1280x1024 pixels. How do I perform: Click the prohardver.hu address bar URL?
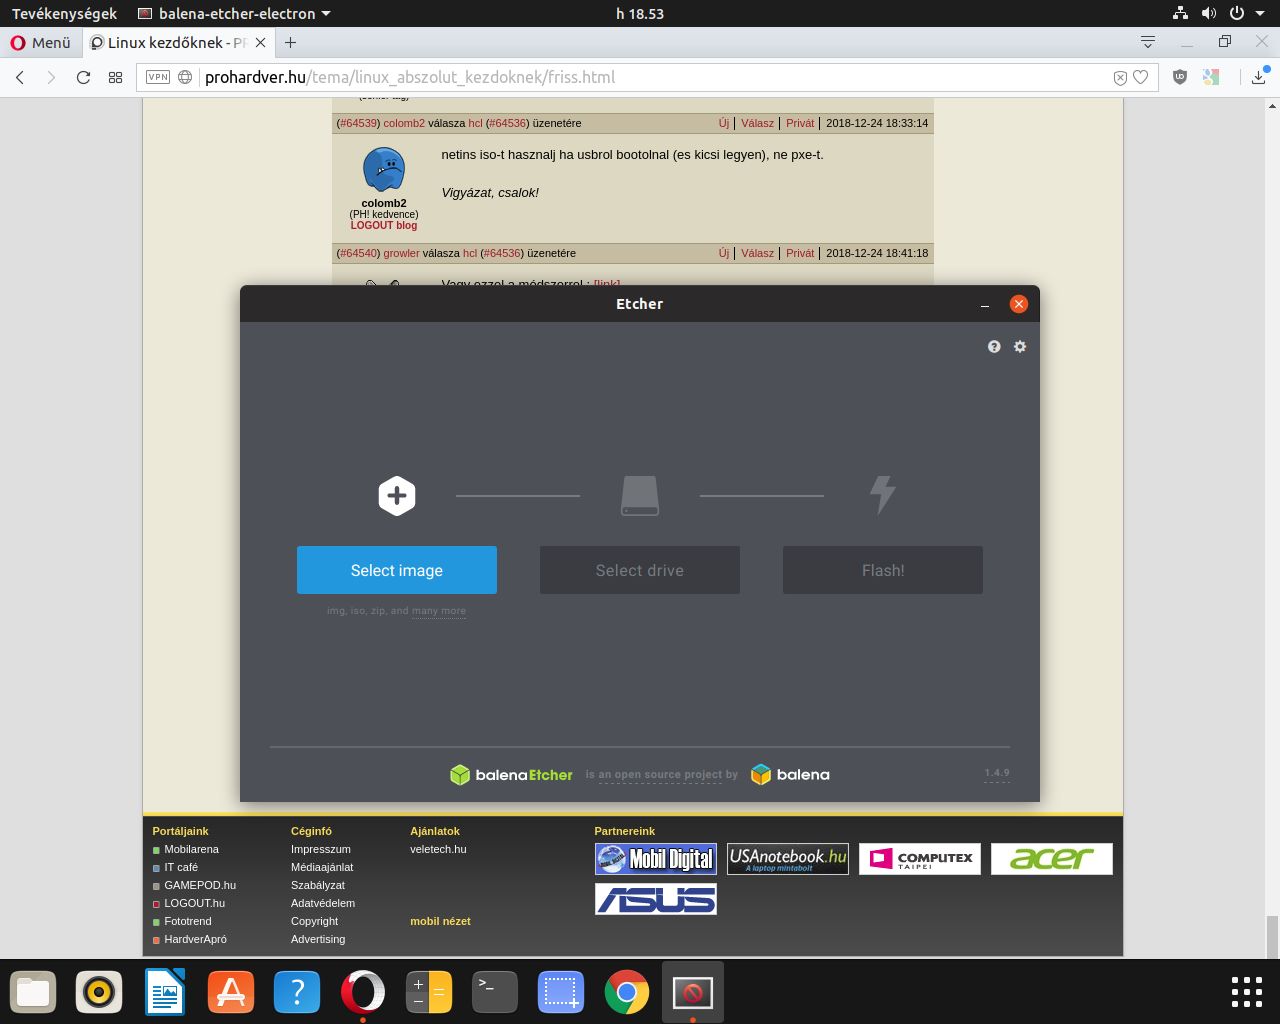point(410,77)
